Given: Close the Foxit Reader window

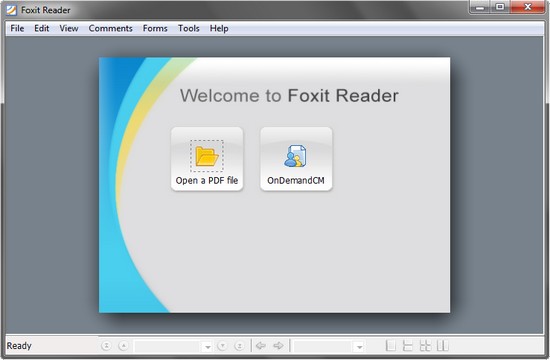Looking at the screenshot, I should click(x=528, y=7).
